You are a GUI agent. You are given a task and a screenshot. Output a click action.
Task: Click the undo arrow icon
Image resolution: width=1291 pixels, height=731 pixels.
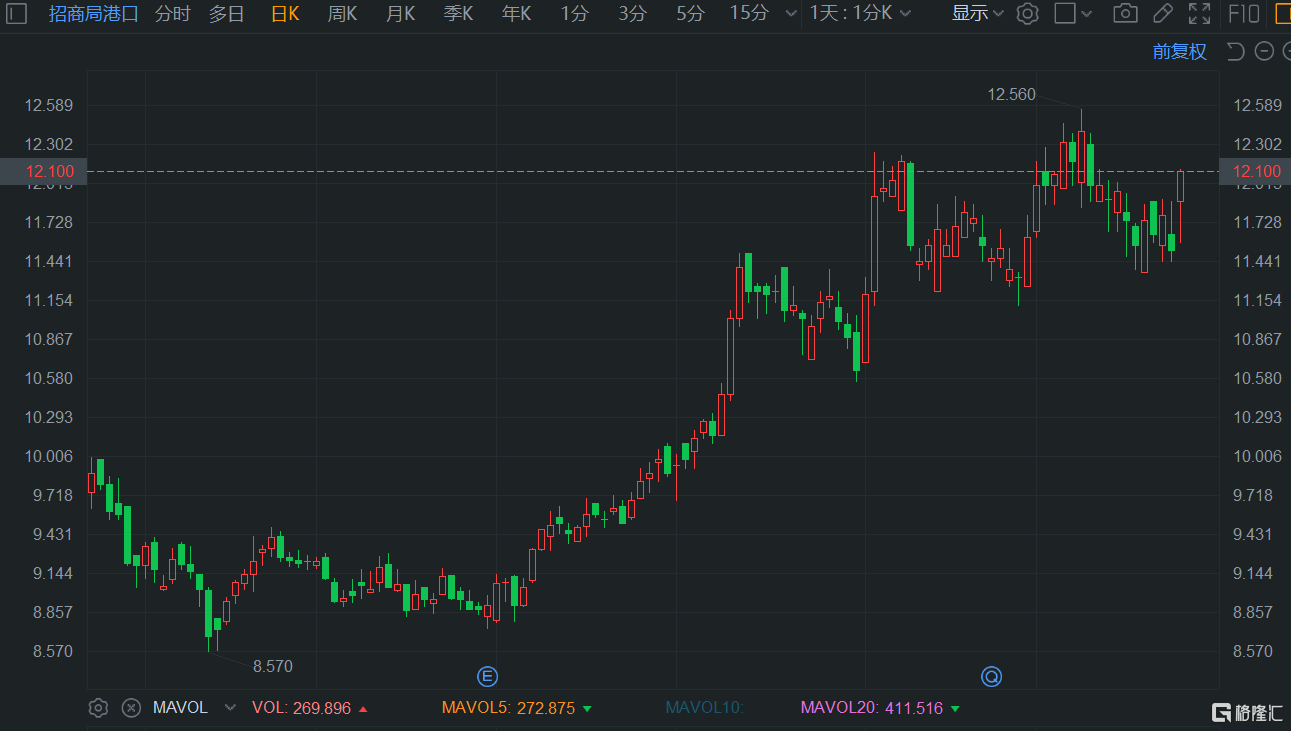click(1235, 52)
